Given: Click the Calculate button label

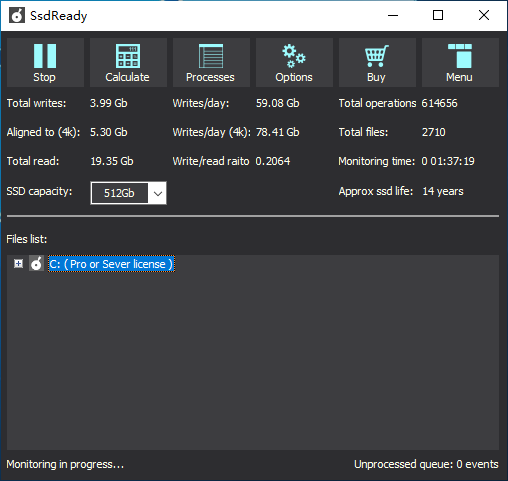Looking at the screenshot, I should tap(127, 77).
